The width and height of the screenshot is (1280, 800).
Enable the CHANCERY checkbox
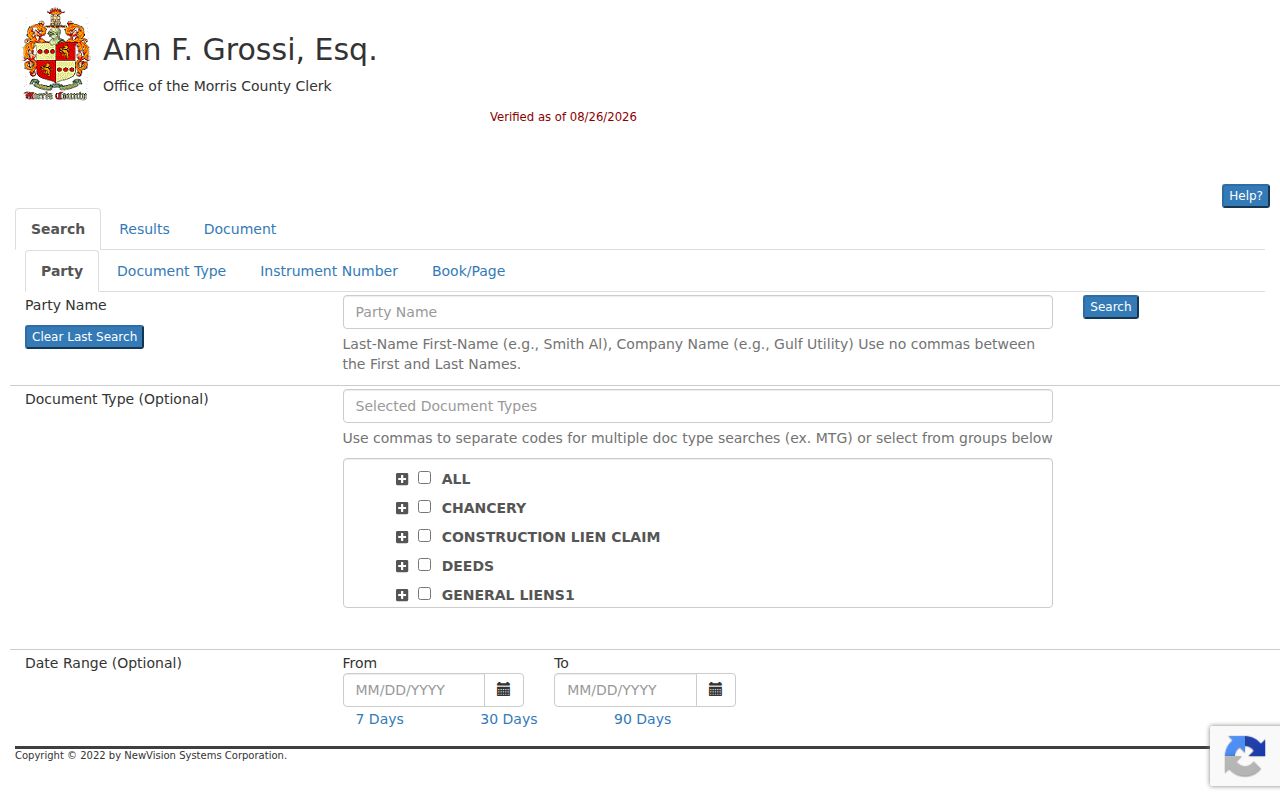(x=424, y=507)
